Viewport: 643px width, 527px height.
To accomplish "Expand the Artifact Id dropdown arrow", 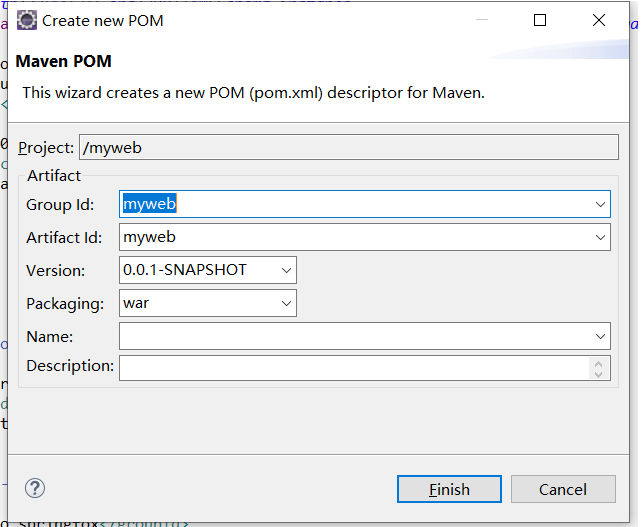I will (600, 238).
